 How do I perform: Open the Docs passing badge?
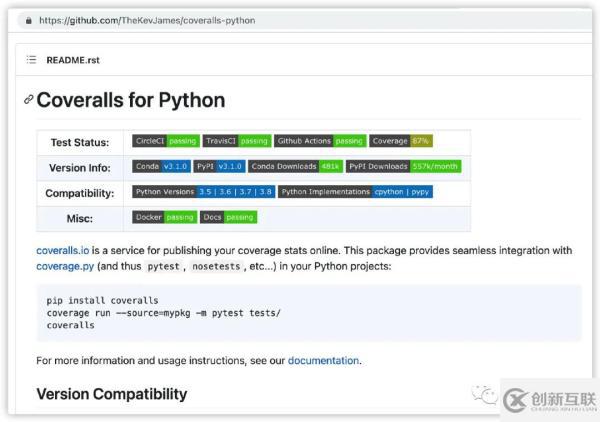228,217
